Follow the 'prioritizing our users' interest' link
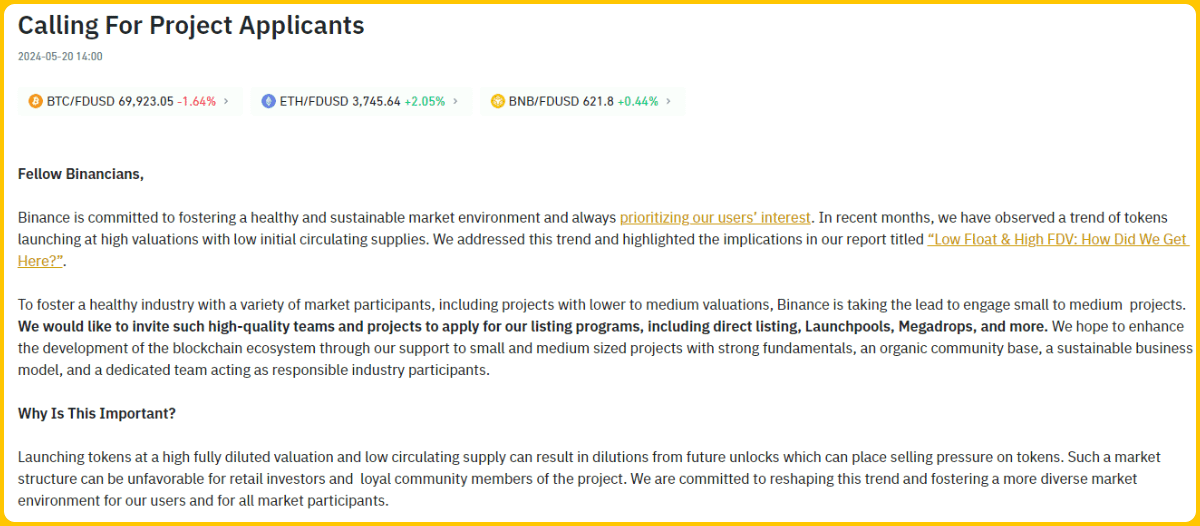The width and height of the screenshot is (1200, 526). coord(715,217)
